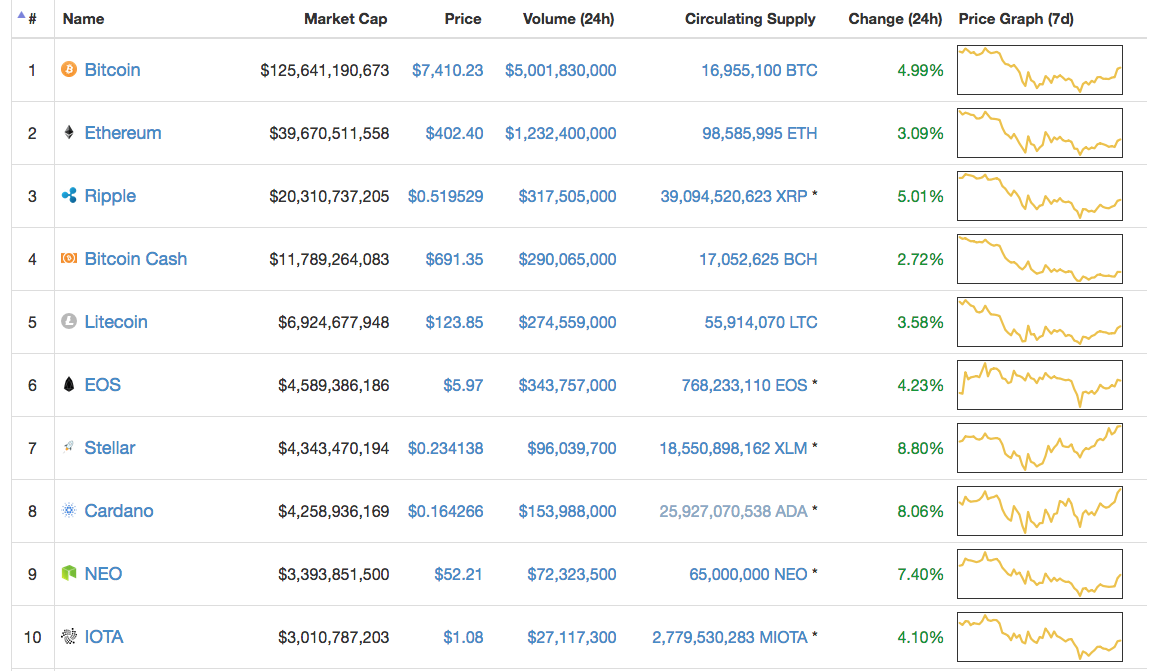Screen dimensions: 1154x671
Task: Sort by Change (24h) column header
Action: pos(895,19)
